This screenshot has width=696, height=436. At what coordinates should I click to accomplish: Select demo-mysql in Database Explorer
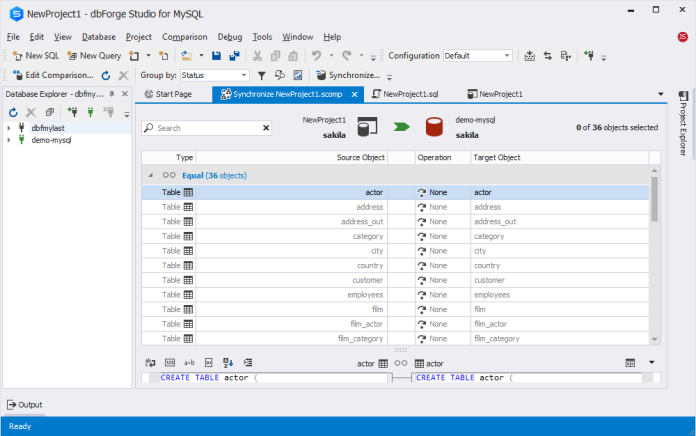coord(51,140)
